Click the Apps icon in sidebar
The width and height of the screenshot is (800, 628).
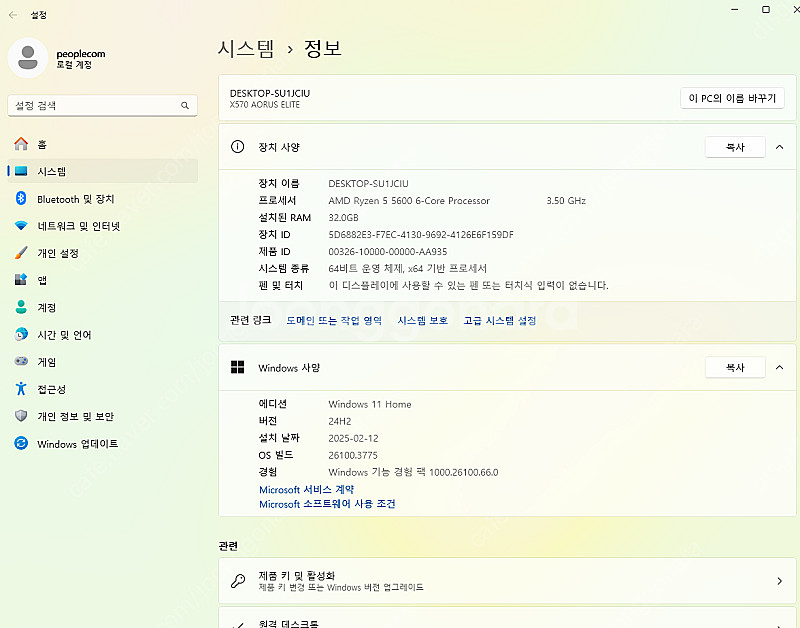21,280
